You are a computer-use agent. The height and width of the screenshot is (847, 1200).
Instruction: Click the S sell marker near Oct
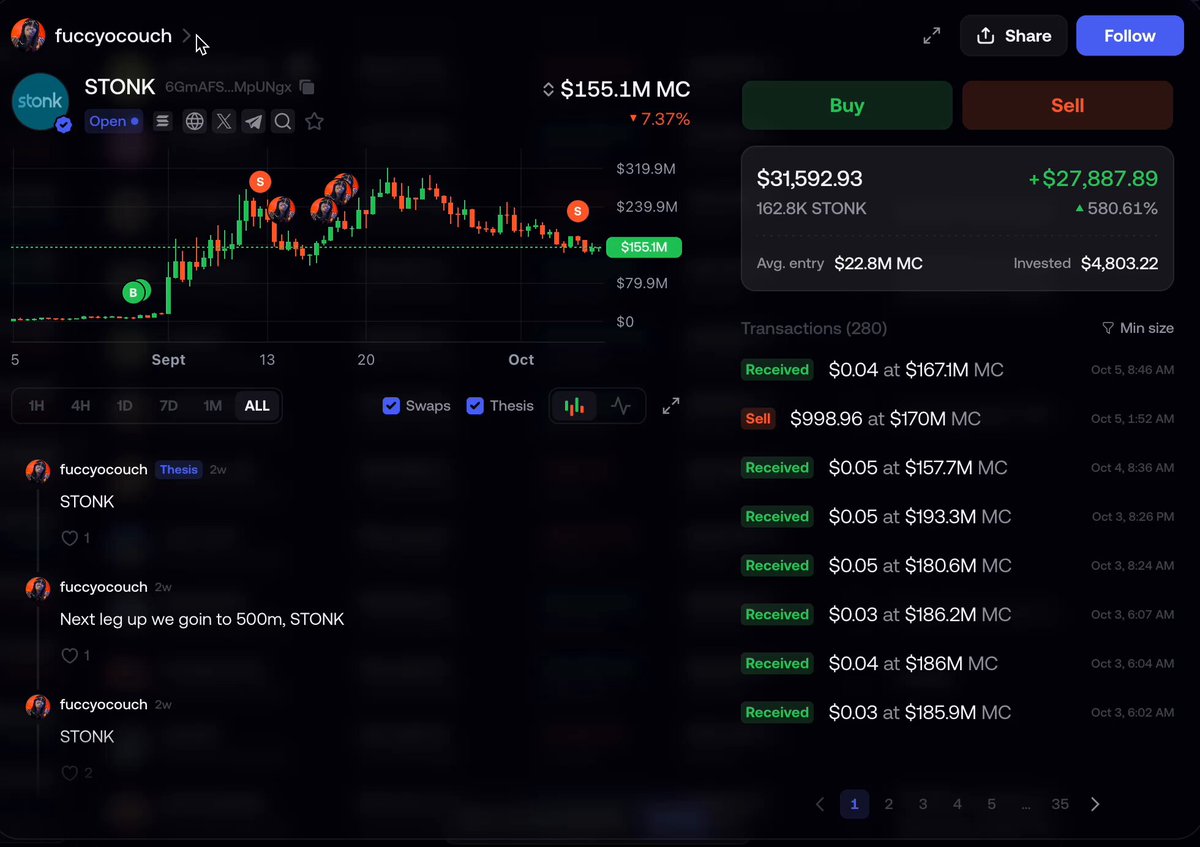[578, 211]
